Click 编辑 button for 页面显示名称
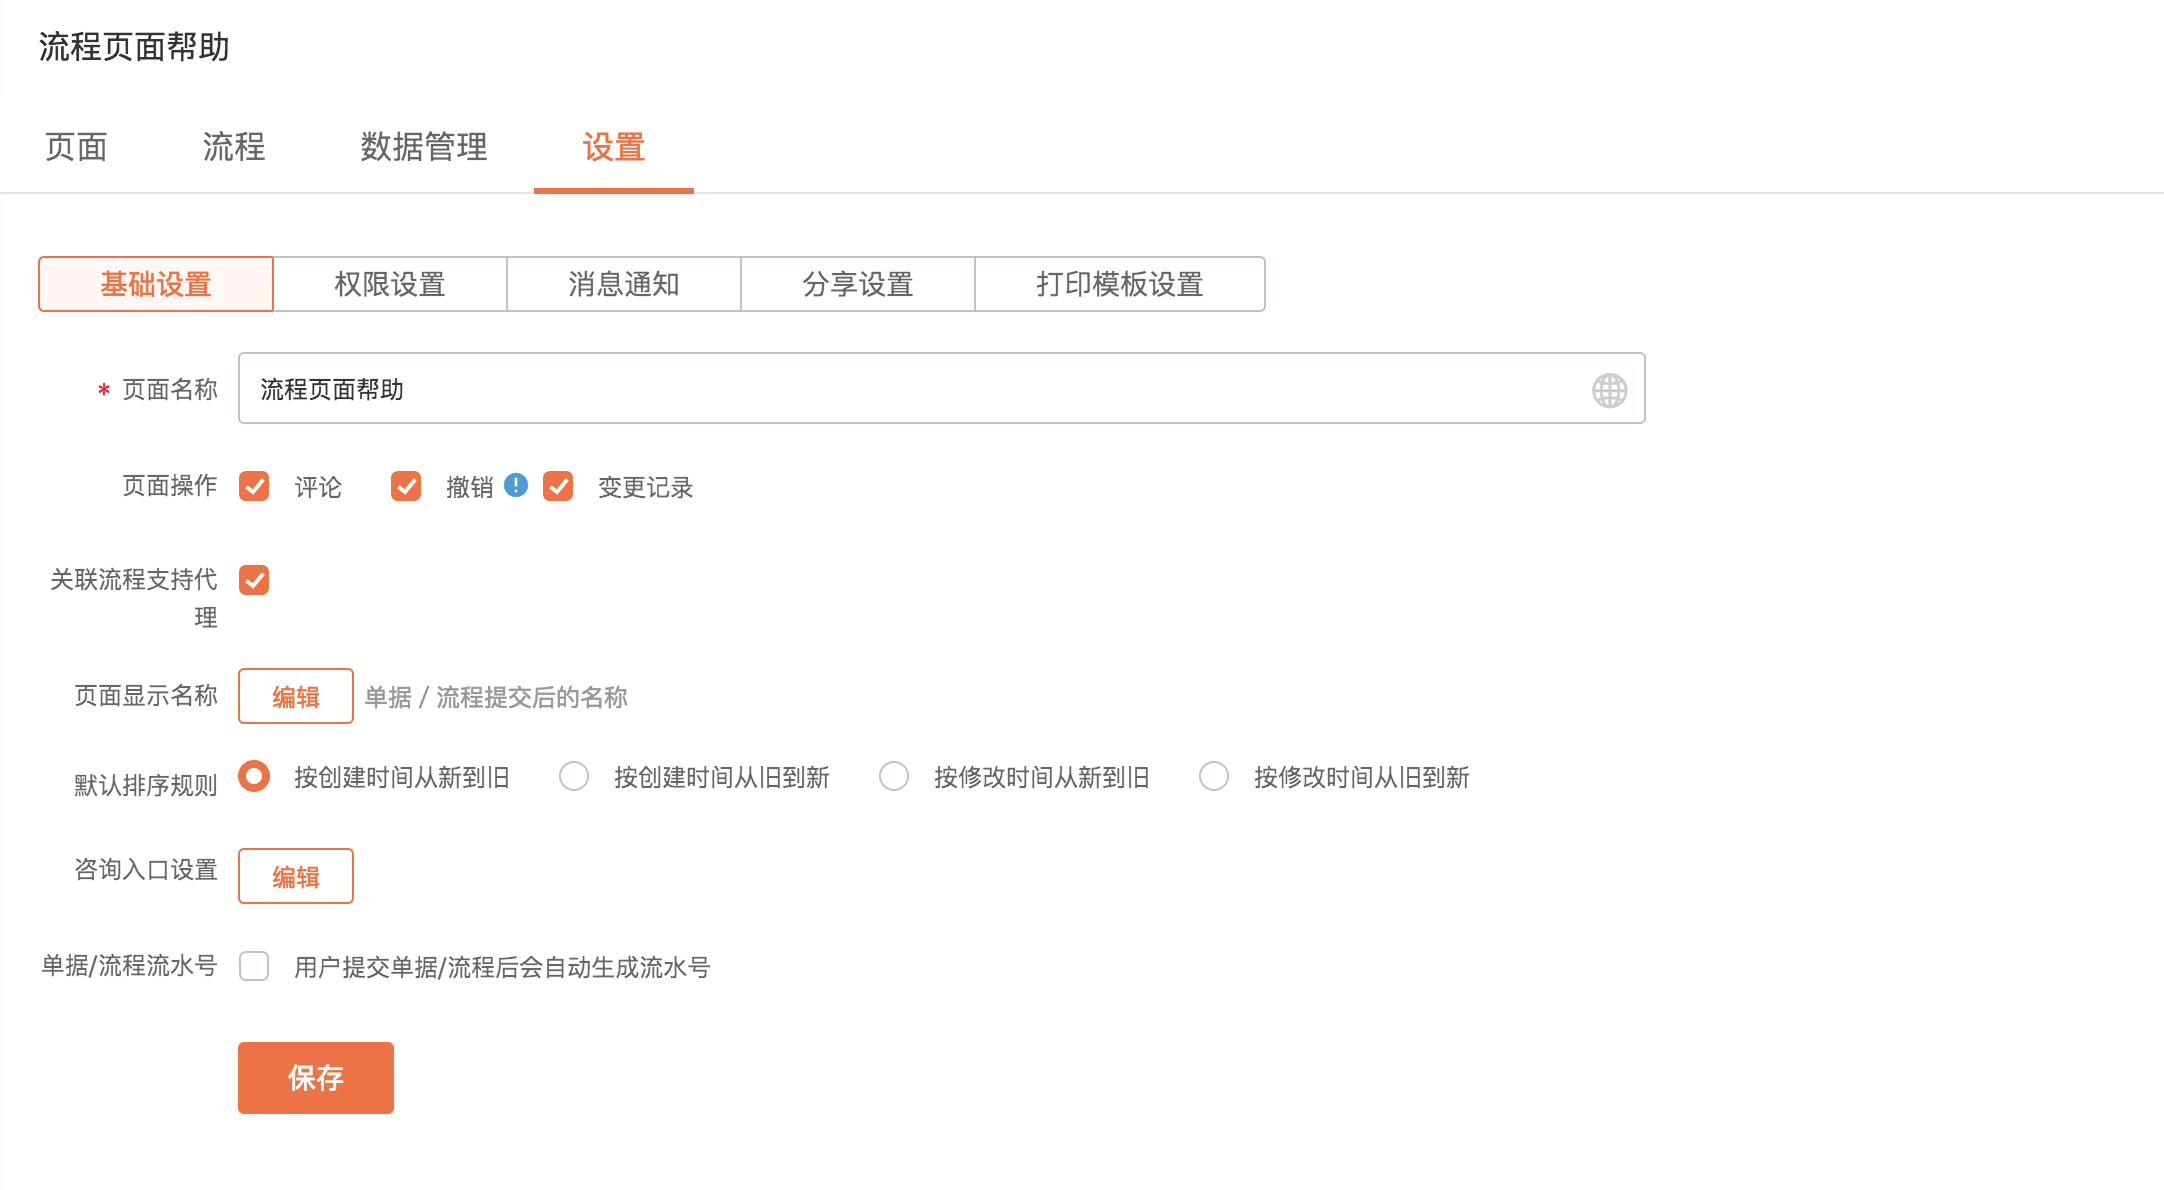The image size is (2164, 1190). [x=296, y=696]
